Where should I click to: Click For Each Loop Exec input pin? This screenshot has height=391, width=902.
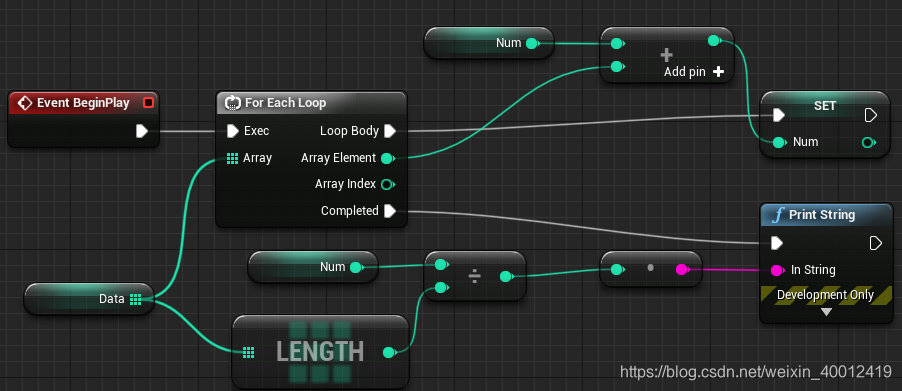[x=232, y=131]
